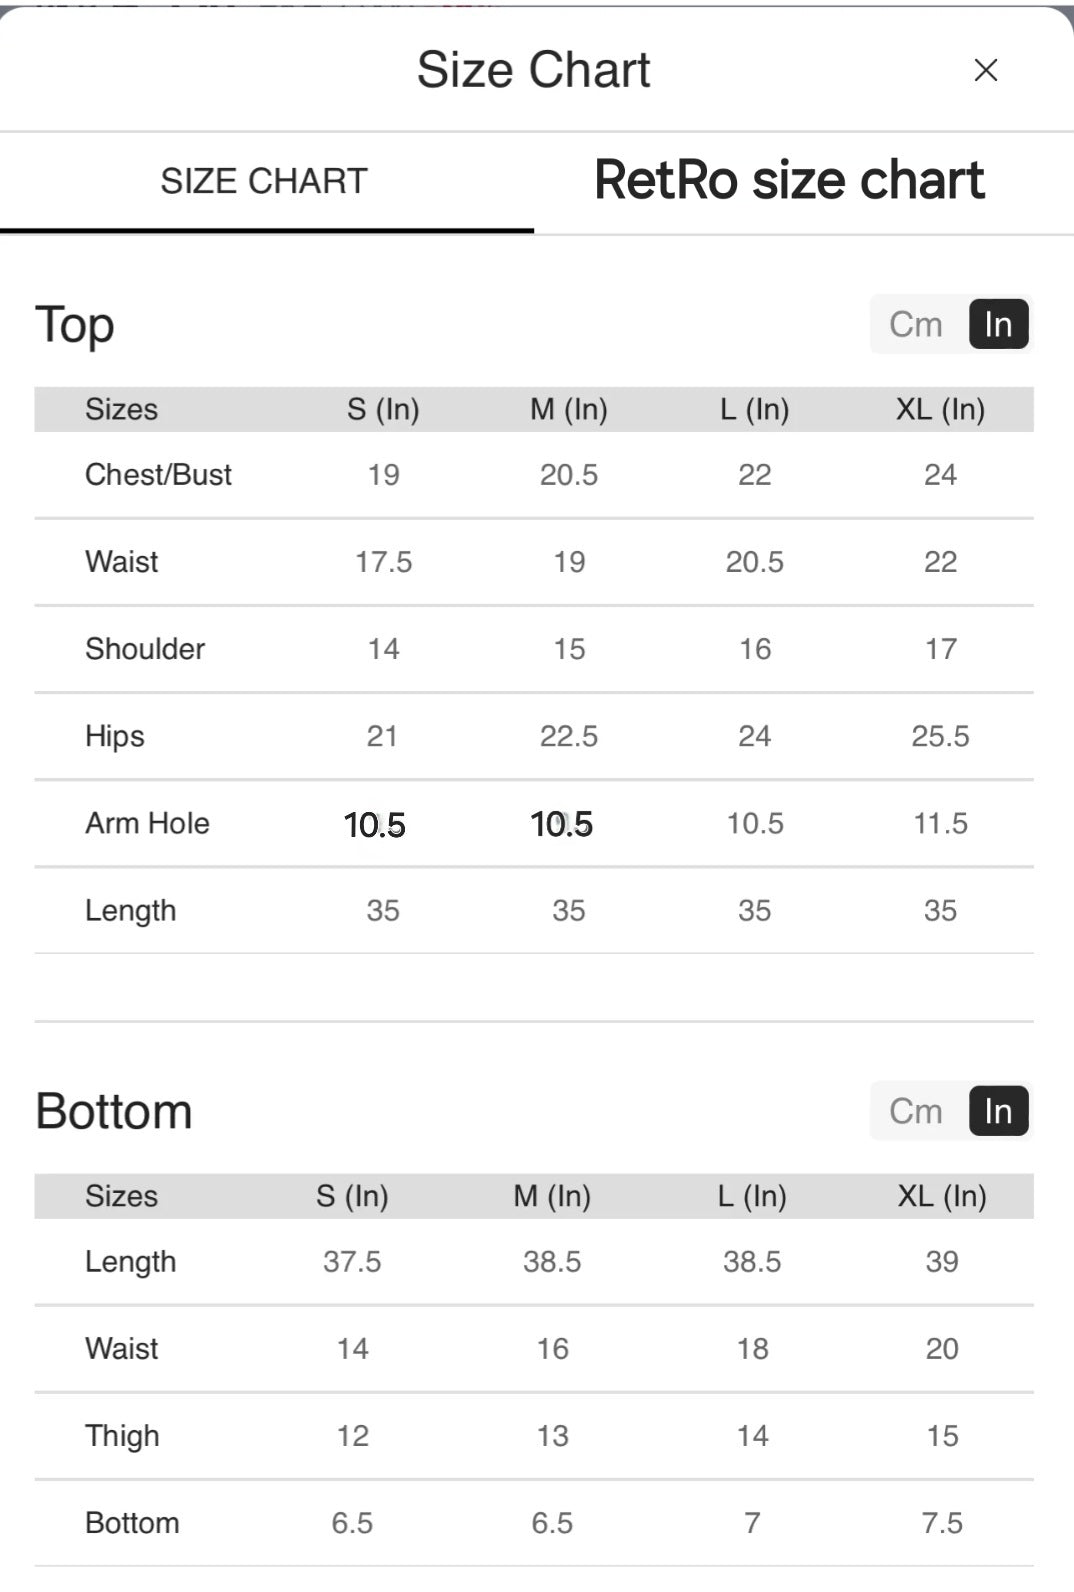This screenshot has height=1592, width=1074.
Task: Open the SIZE CHART tab
Action: (265, 182)
